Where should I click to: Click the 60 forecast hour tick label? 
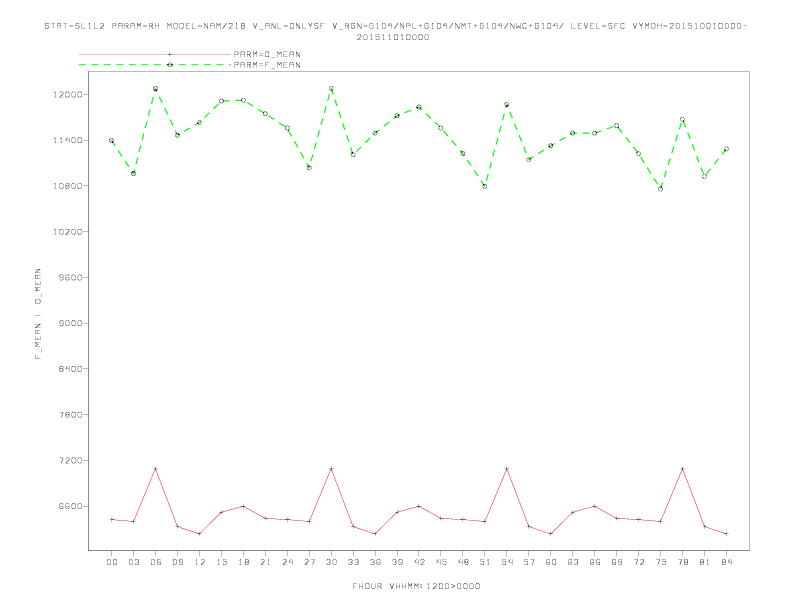(x=551, y=562)
